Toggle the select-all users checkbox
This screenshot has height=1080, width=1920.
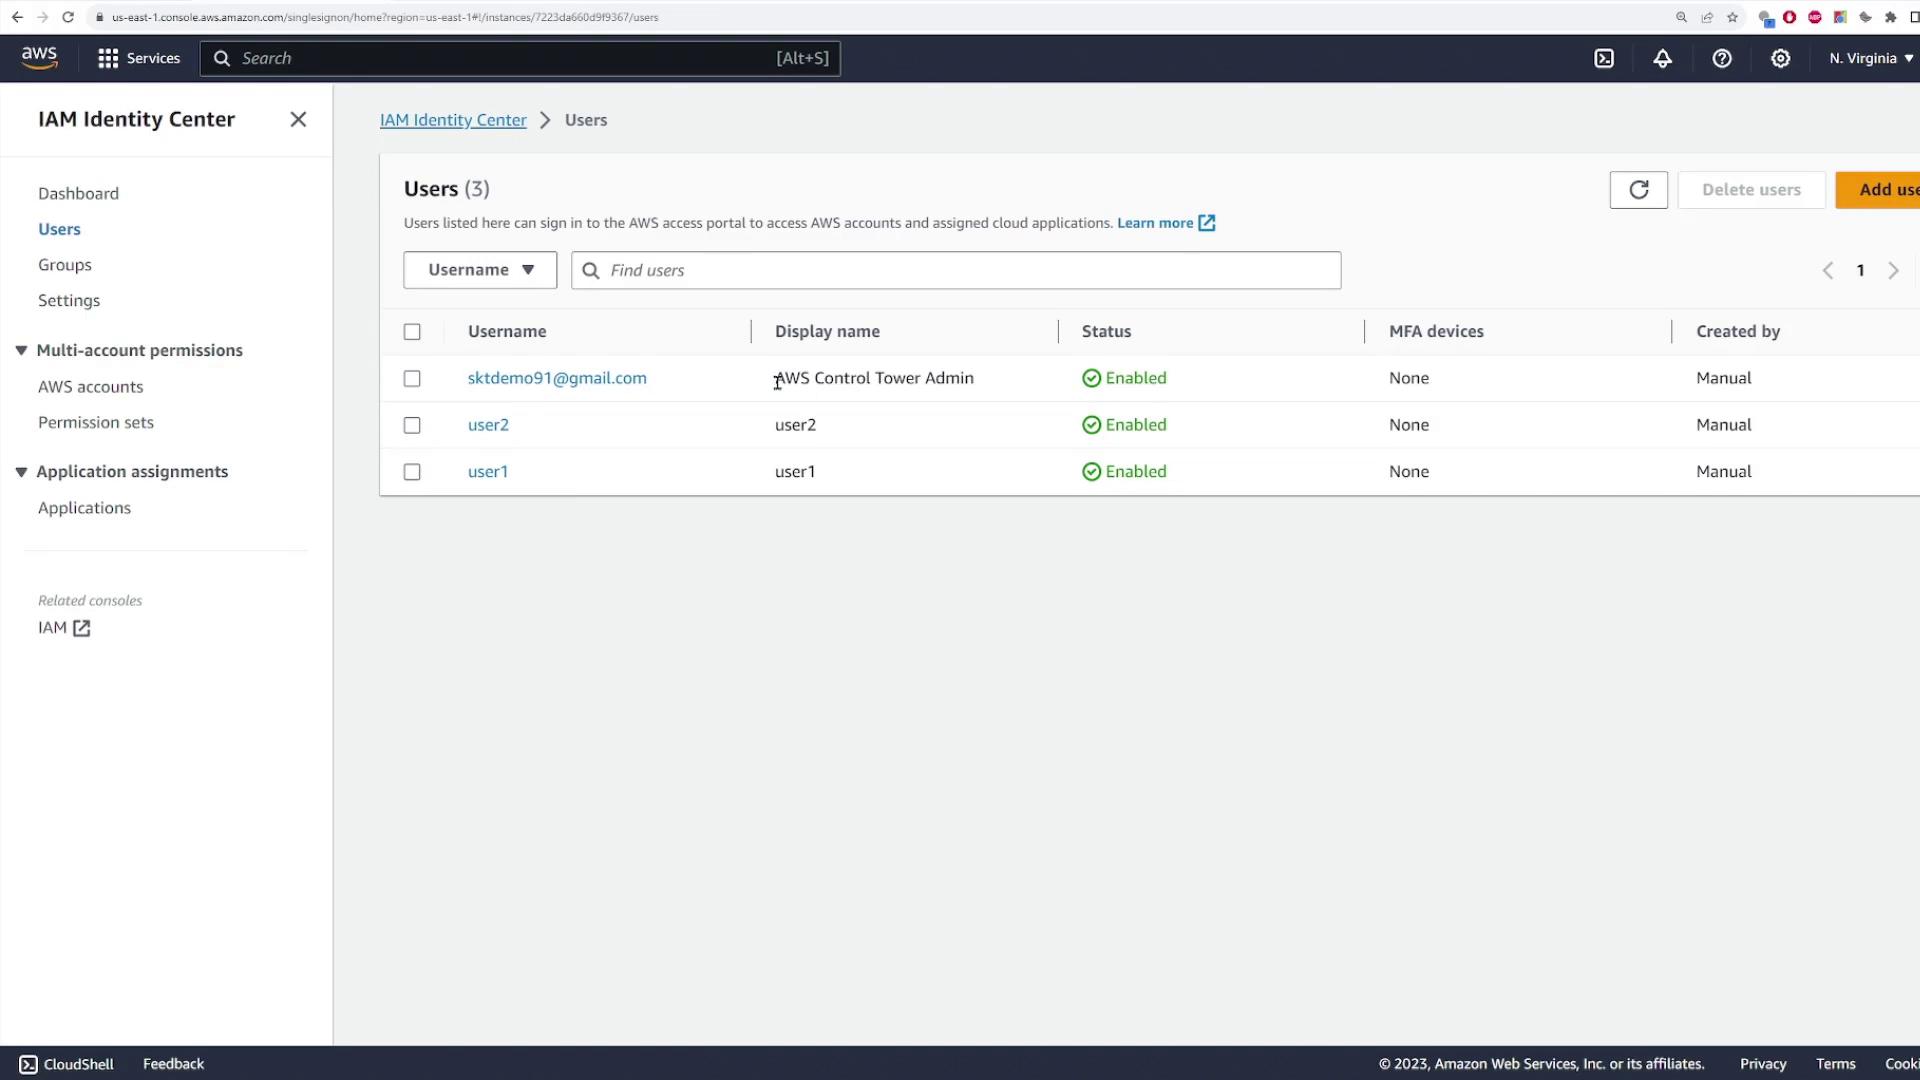click(x=412, y=332)
